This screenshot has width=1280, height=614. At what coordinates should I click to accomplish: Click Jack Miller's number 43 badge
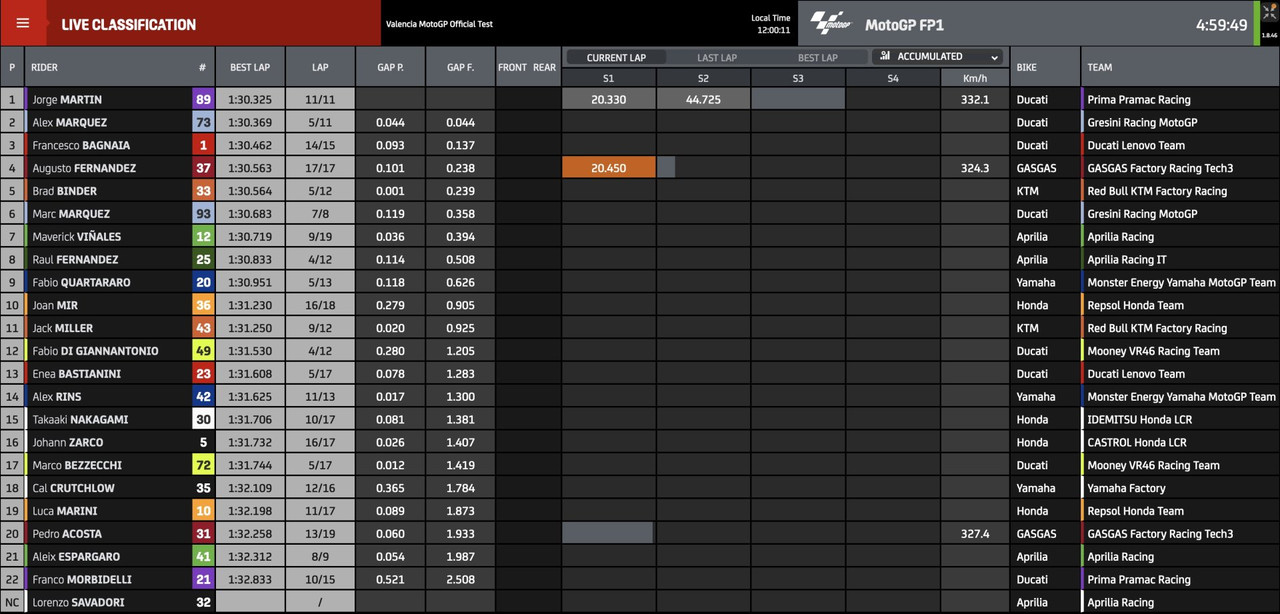tap(203, 328)
